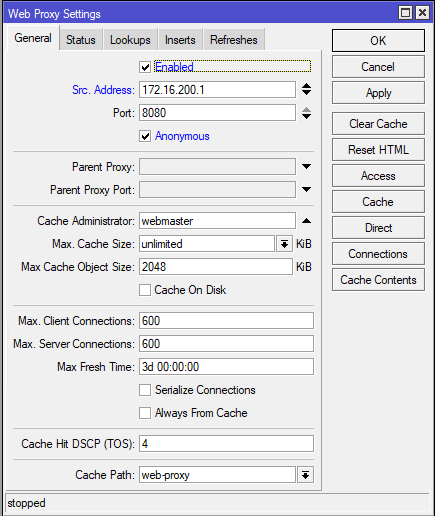
Task: Click the Max Fresh Time field
Action: (226, 367)
